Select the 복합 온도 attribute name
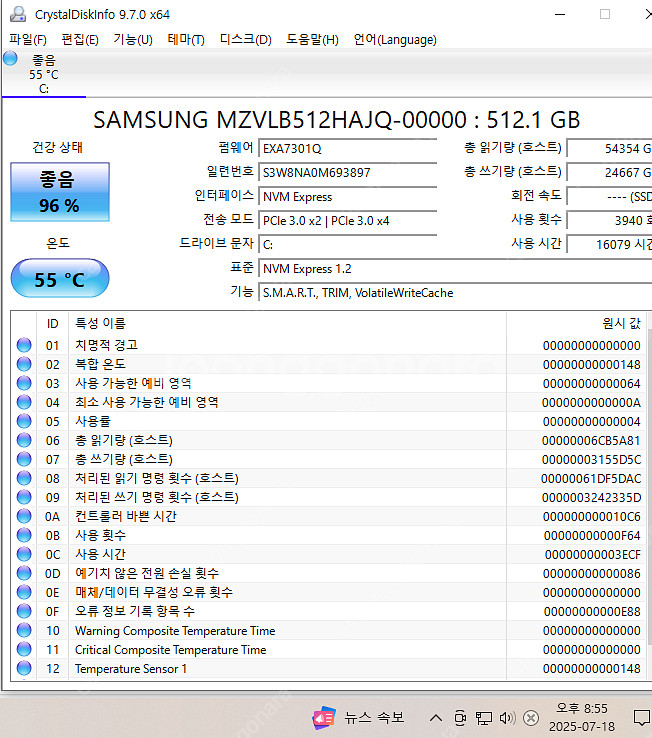Image resolution: width=652 pixels, height=738 pixels. coord(100,364)
